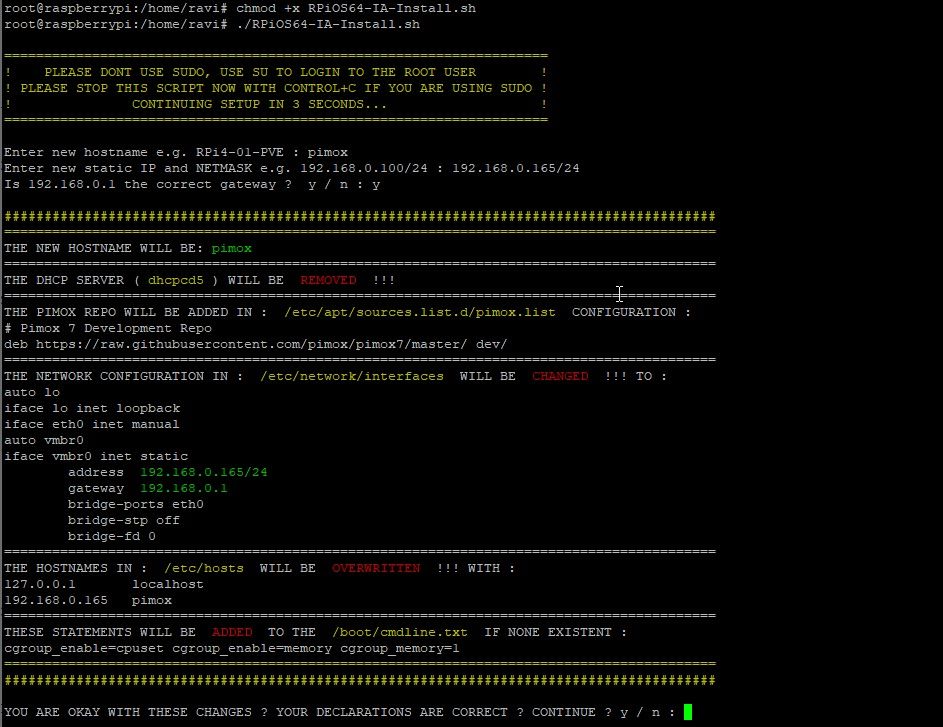
Task: Click the red ADDED statement text
Action: [231, 632]
